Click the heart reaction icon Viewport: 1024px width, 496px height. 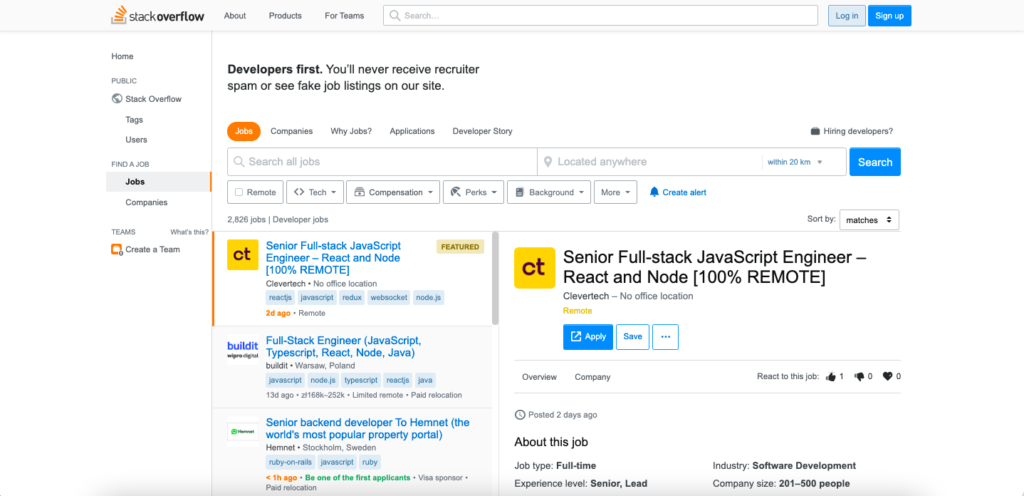point(887,377)
